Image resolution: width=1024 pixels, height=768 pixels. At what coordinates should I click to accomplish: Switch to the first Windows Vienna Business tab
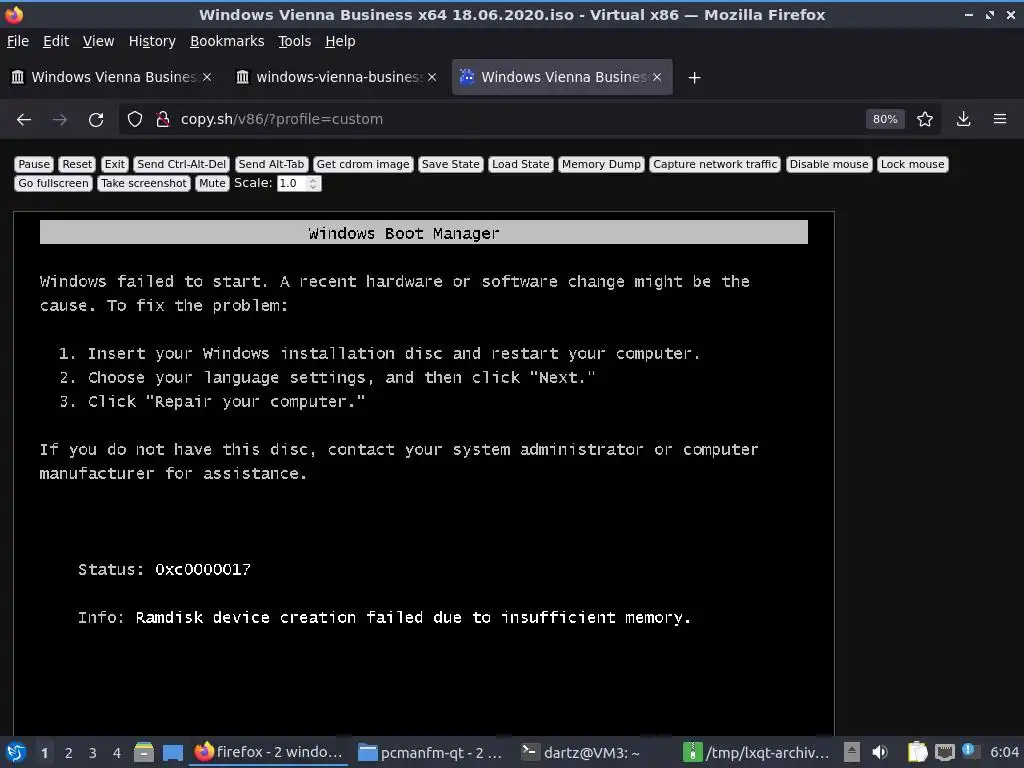pos(111,77)
